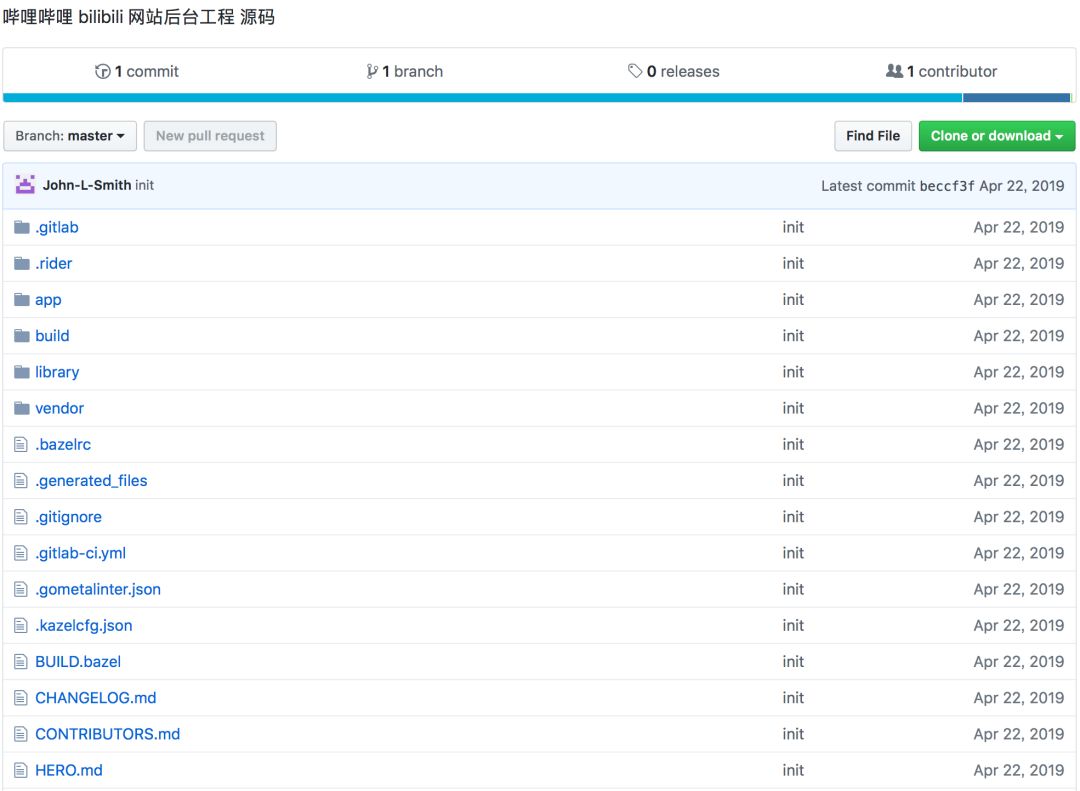This screenshot has height=791, width=1080.
Task: Open the .gitlab folder
Action: (x=56, y=227)
